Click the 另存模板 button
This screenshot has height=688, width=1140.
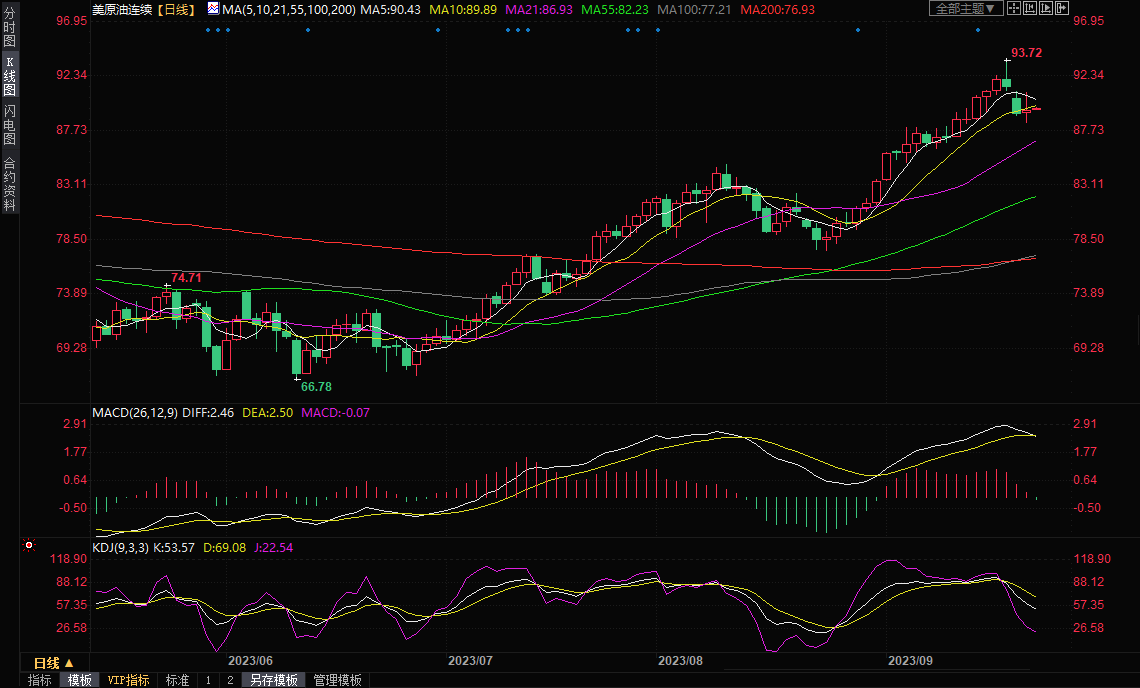(x=274, y=680)
